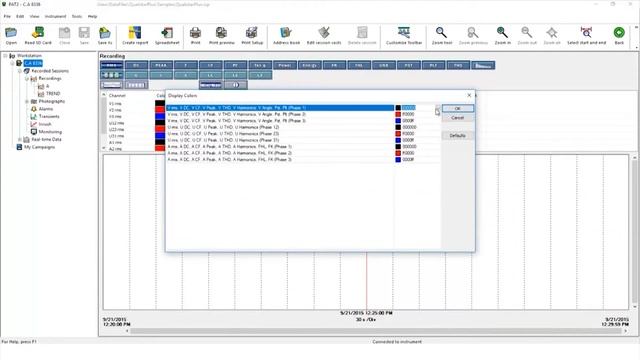Select My Campaigns tree node
640x360 pixels.
[39, 147]
